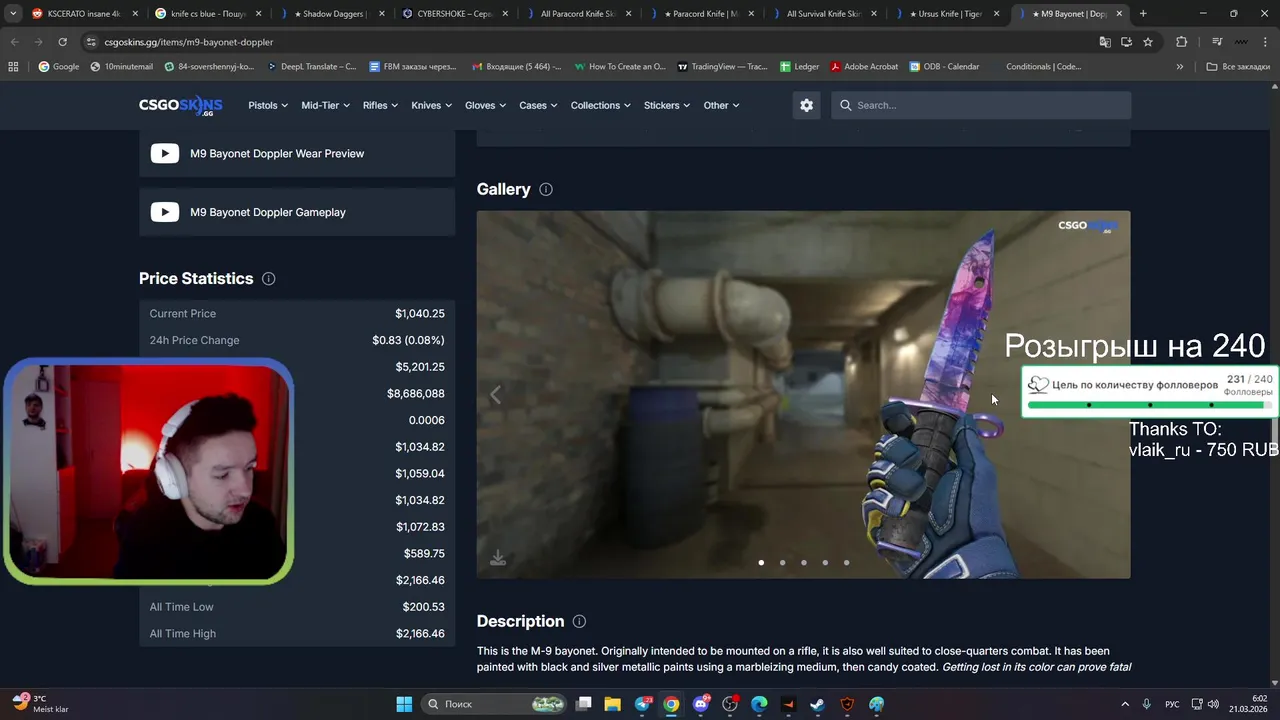Open Microsoft Edge from the taskbar
The image size is (1280, 720).
tap(759, 704)
